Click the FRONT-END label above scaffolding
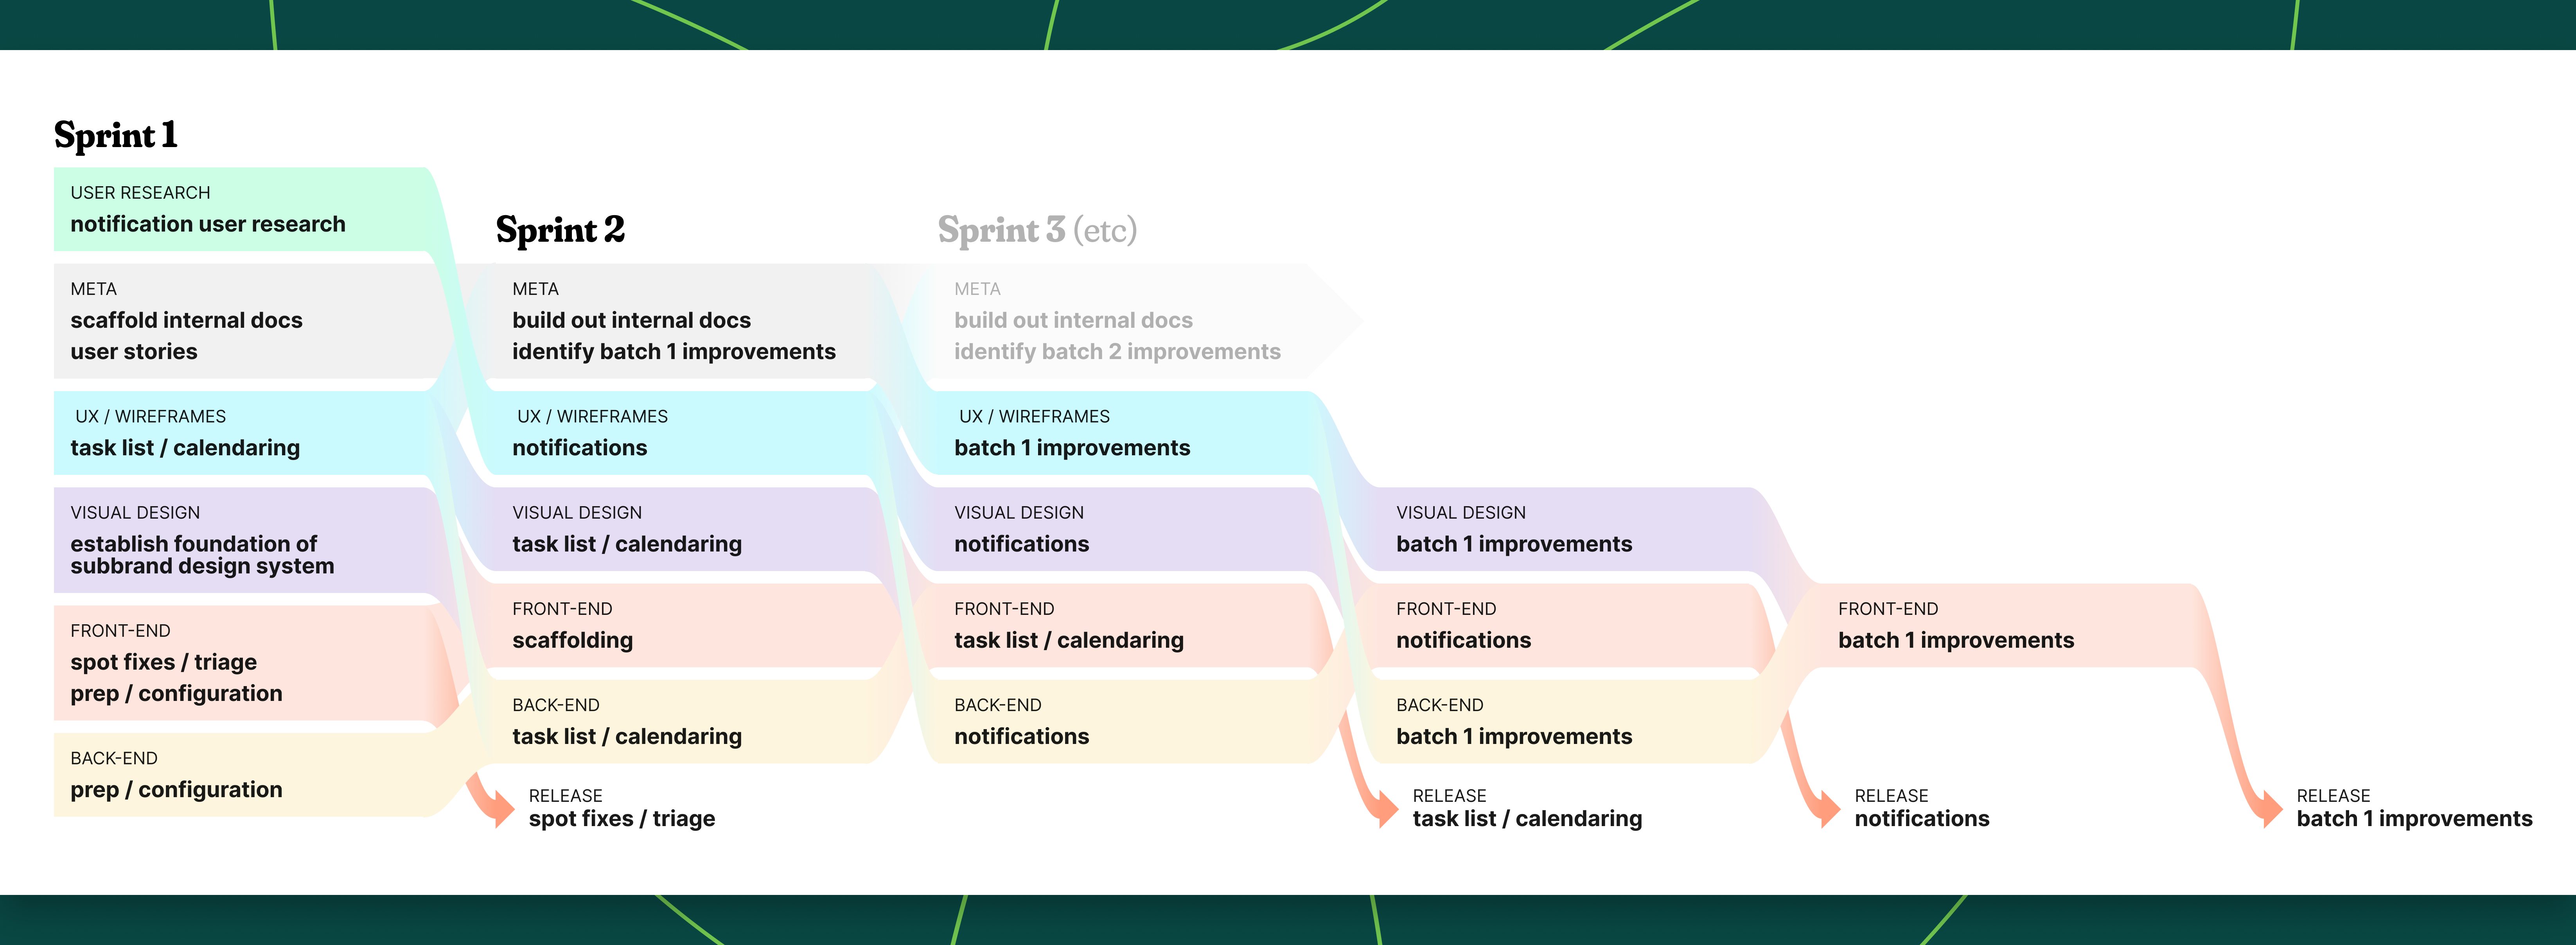Screen dimensions: 2576x945 (562, 609)
